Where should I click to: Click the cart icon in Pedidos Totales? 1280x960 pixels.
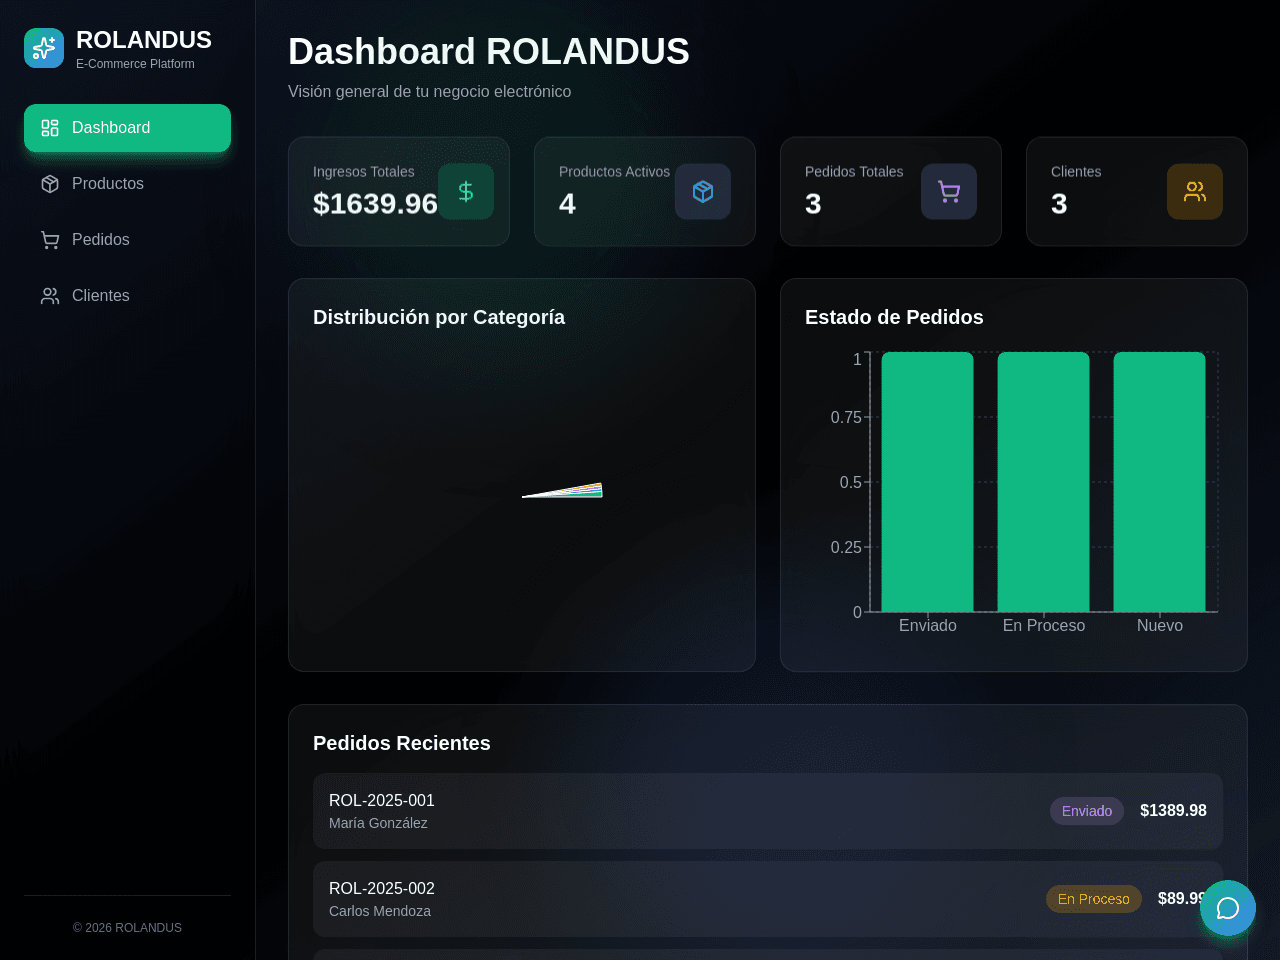949,191
